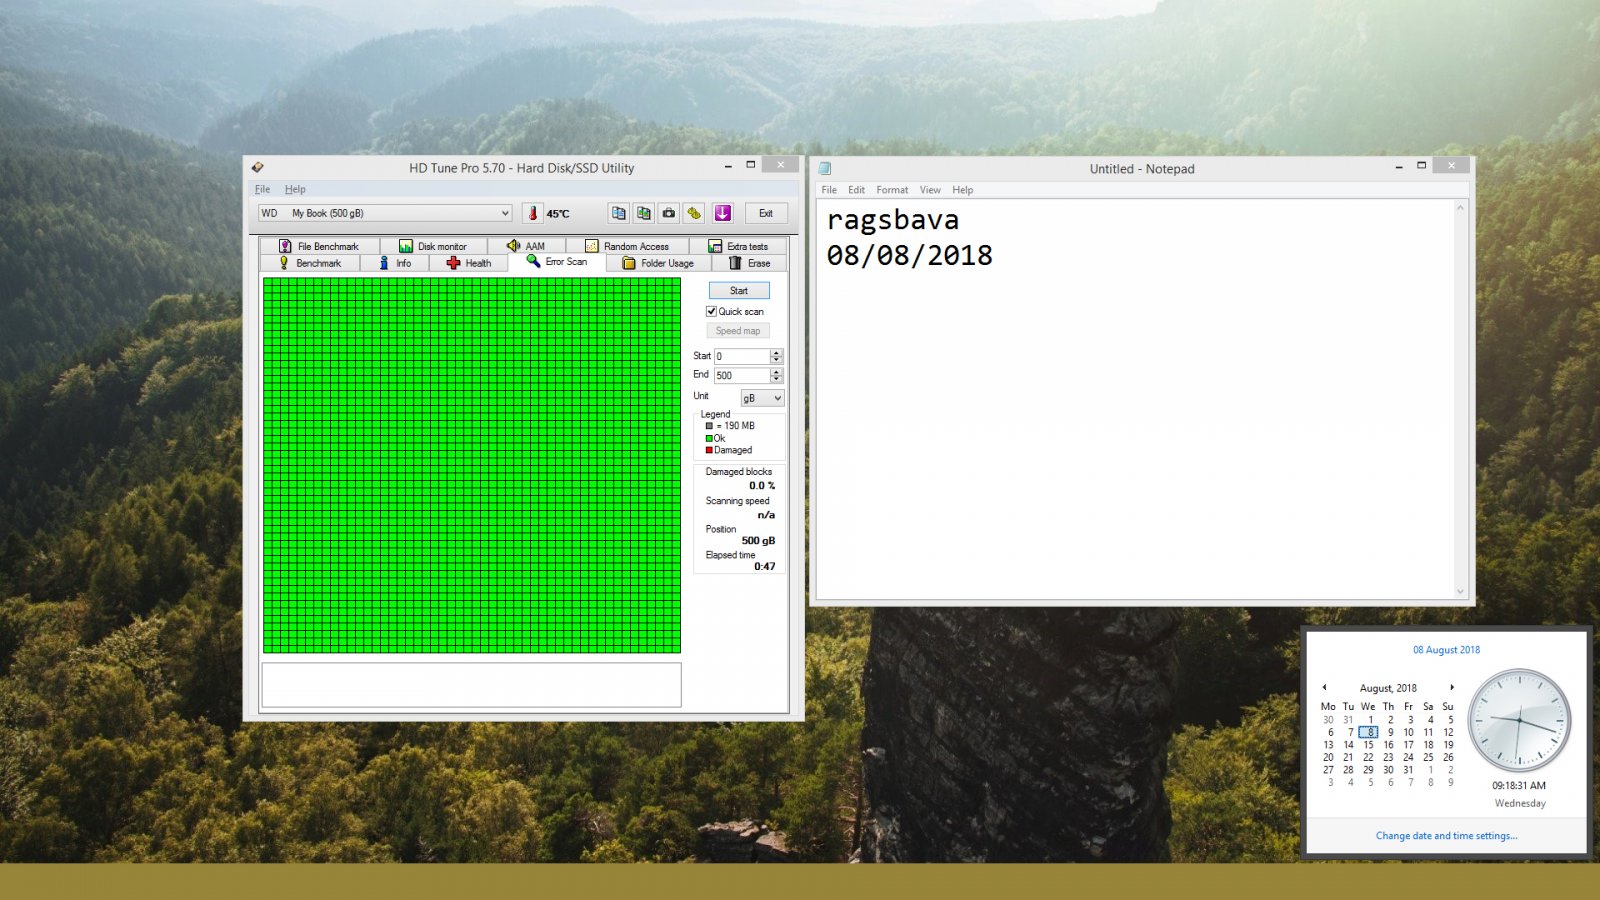The image size is (1600, 900).
Task: Click the Speed map button
Action: click(739, 331)
